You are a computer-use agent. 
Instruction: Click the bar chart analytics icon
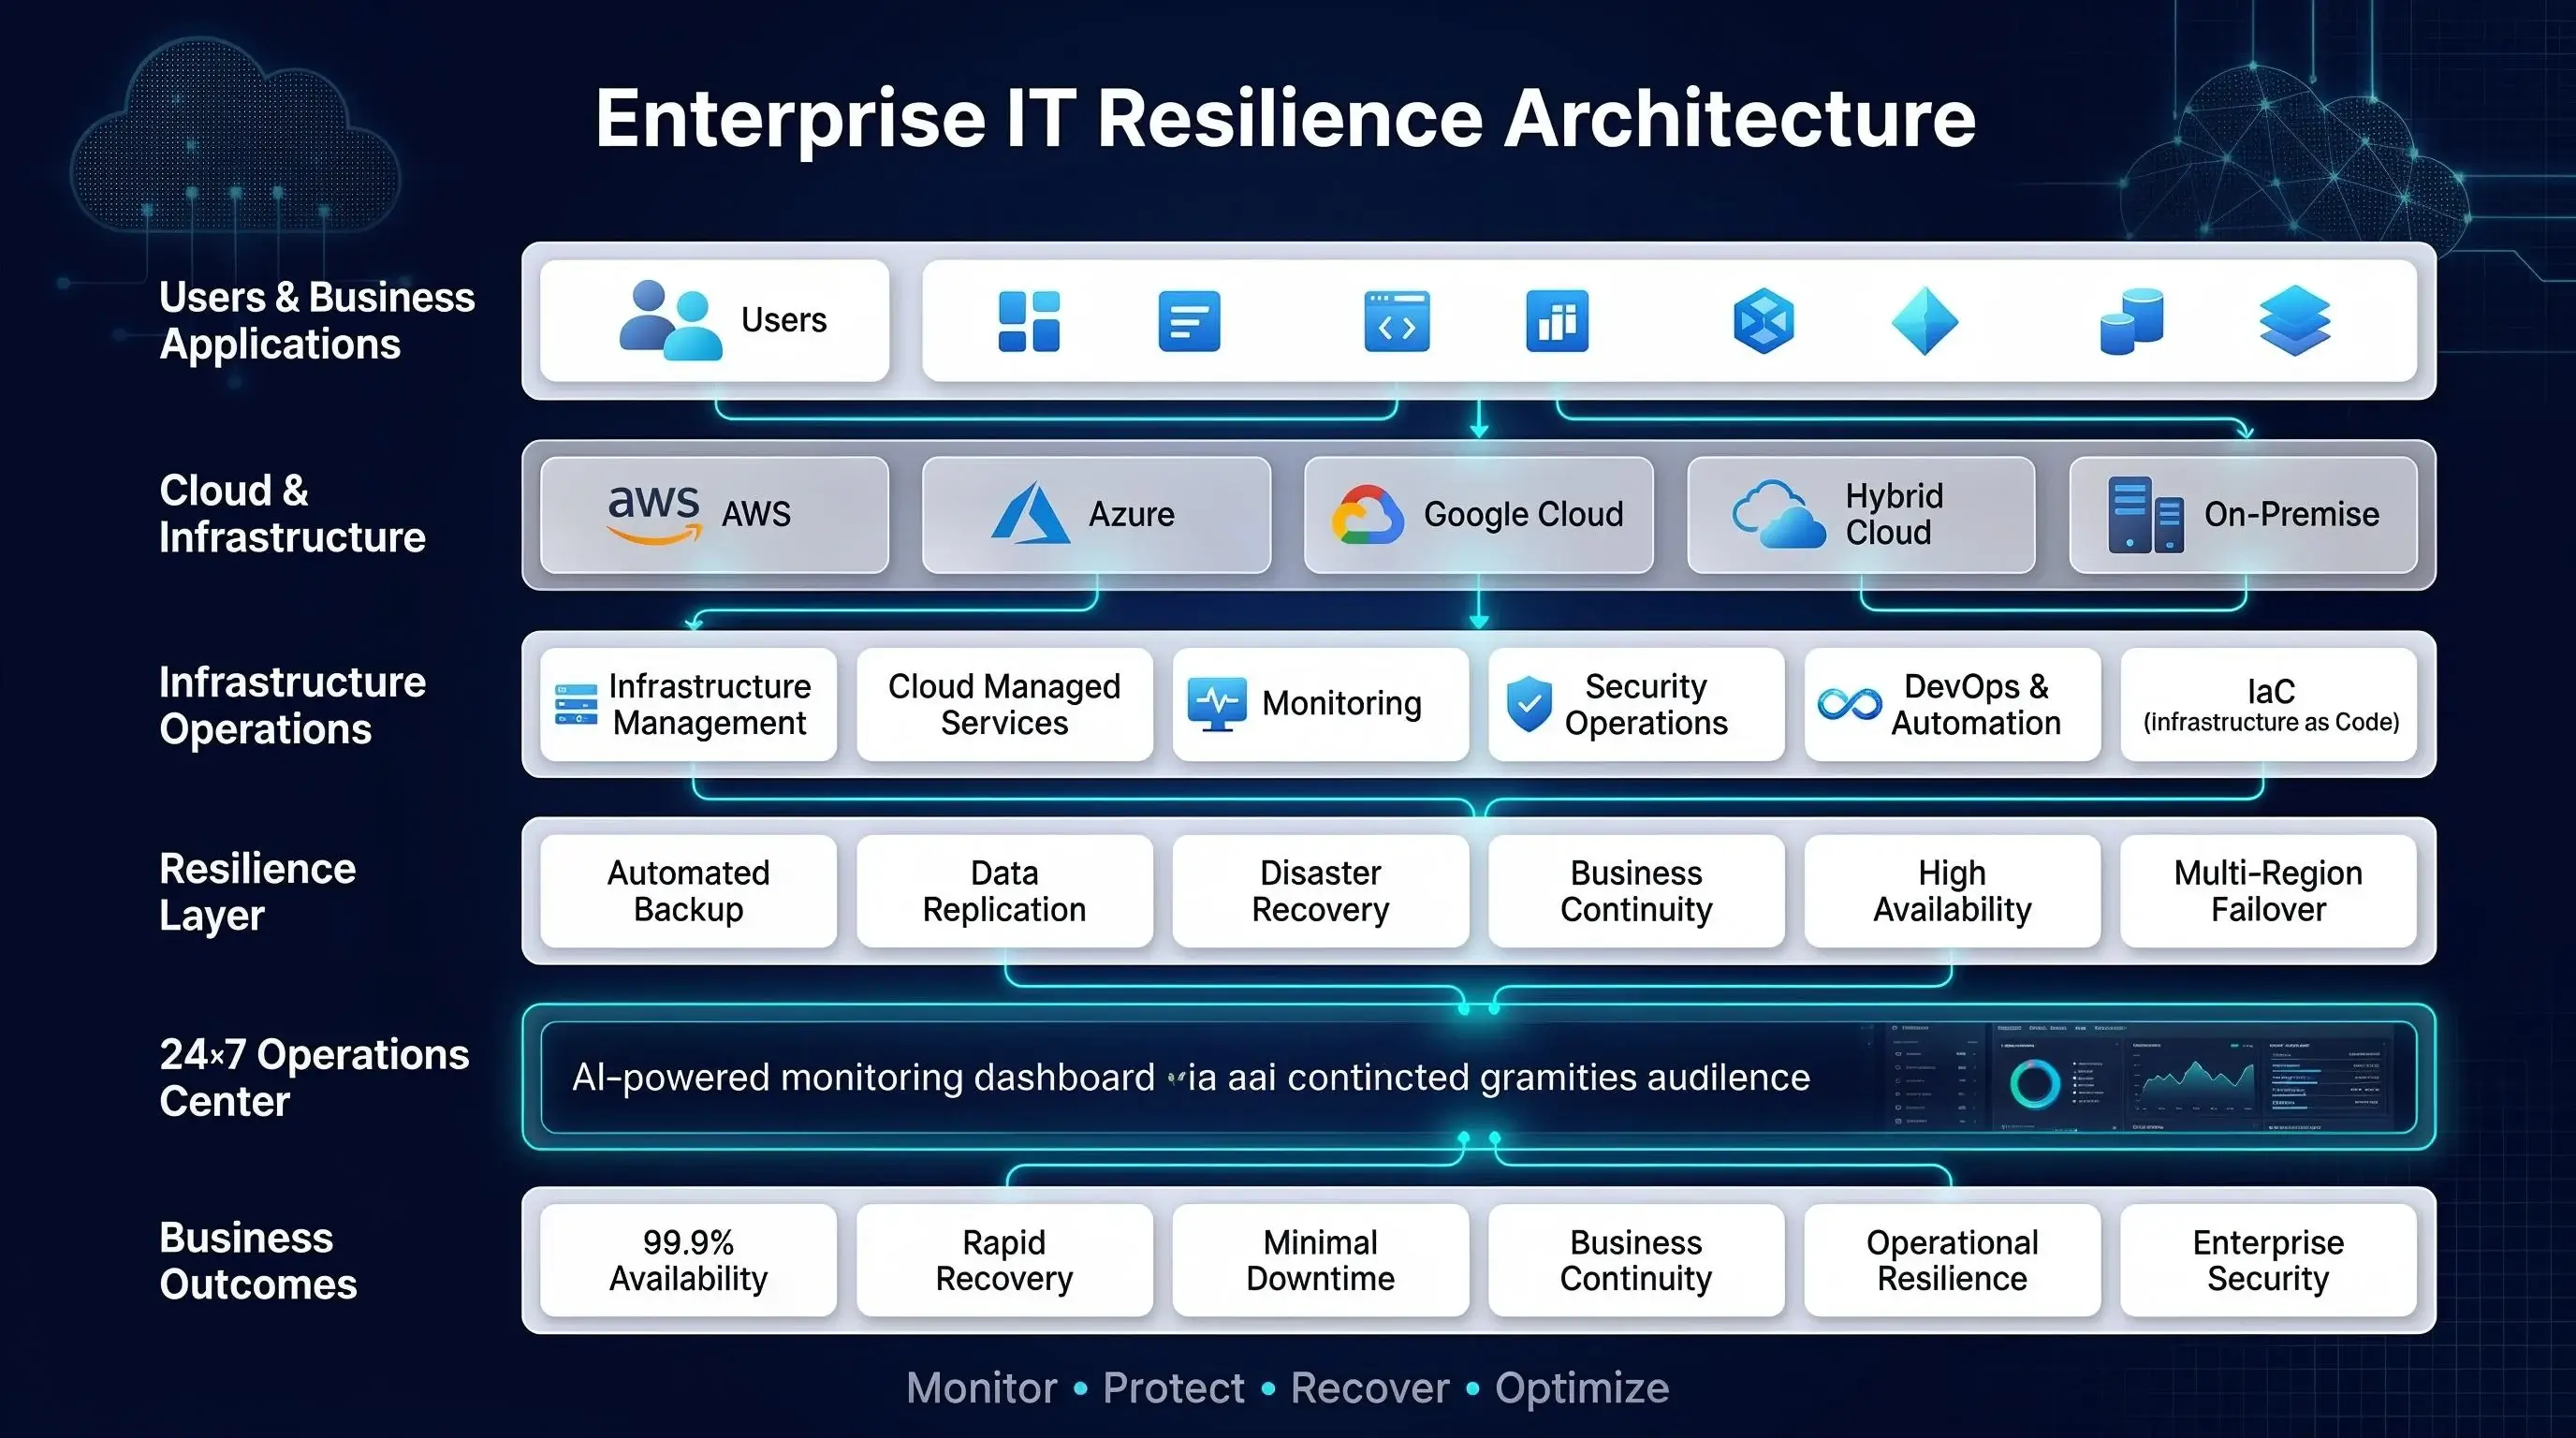click(1557, 321)
